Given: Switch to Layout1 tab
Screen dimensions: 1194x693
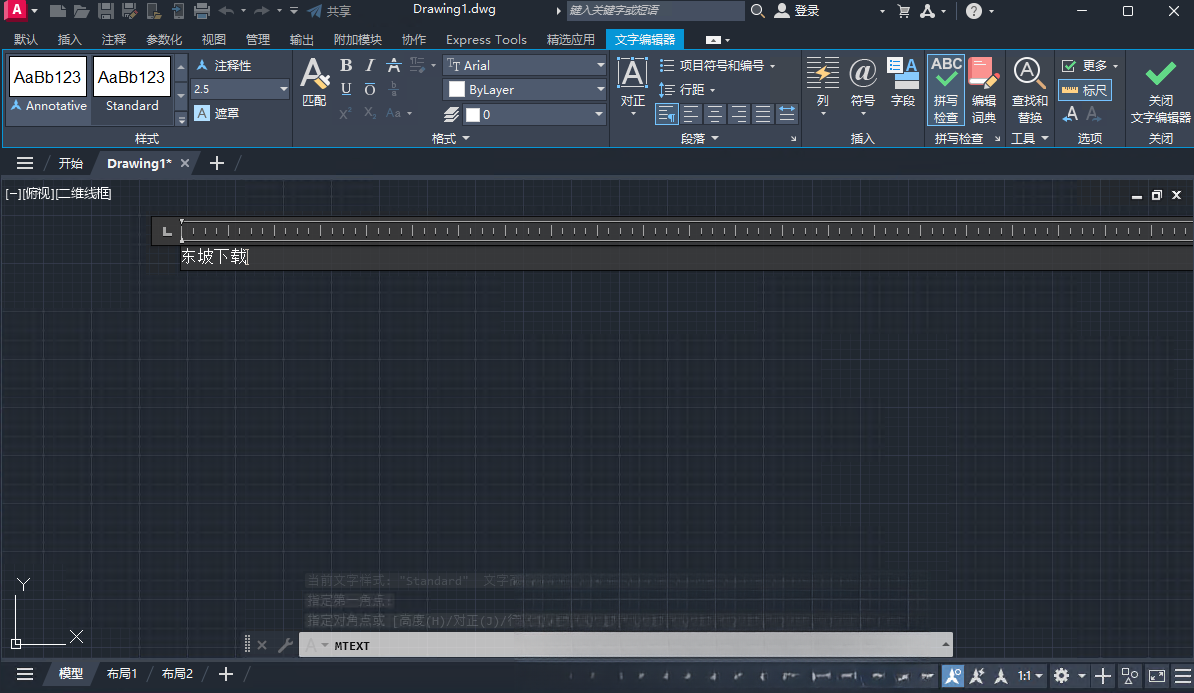Looking at the screenshot, I should (122, 674).
